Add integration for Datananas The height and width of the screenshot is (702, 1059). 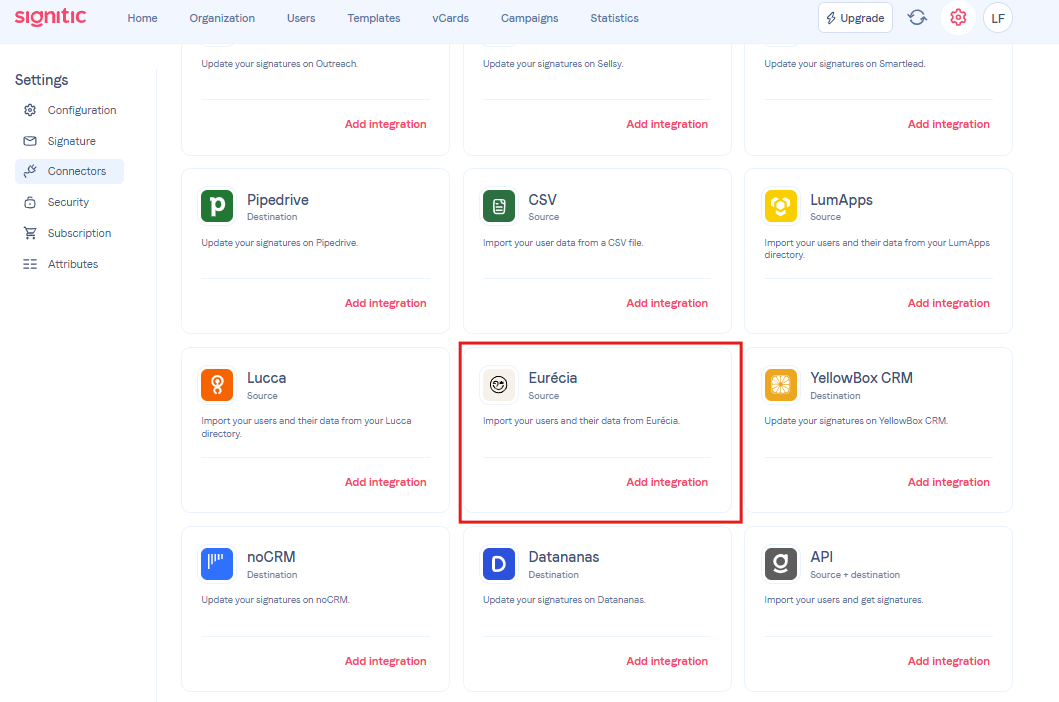click(667, 661)
